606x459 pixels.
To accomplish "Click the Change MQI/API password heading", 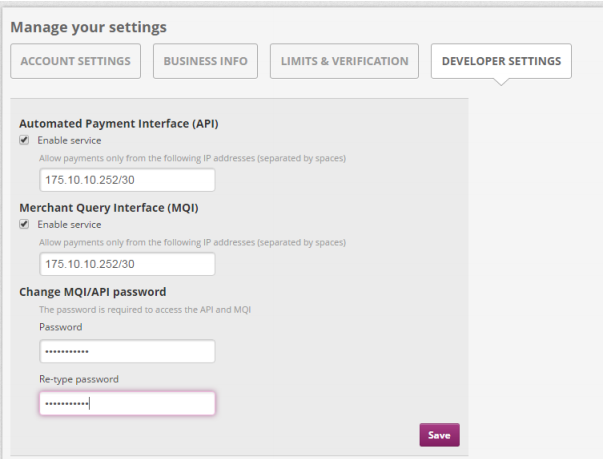I will pyautogui.click(x=93, y=292).
